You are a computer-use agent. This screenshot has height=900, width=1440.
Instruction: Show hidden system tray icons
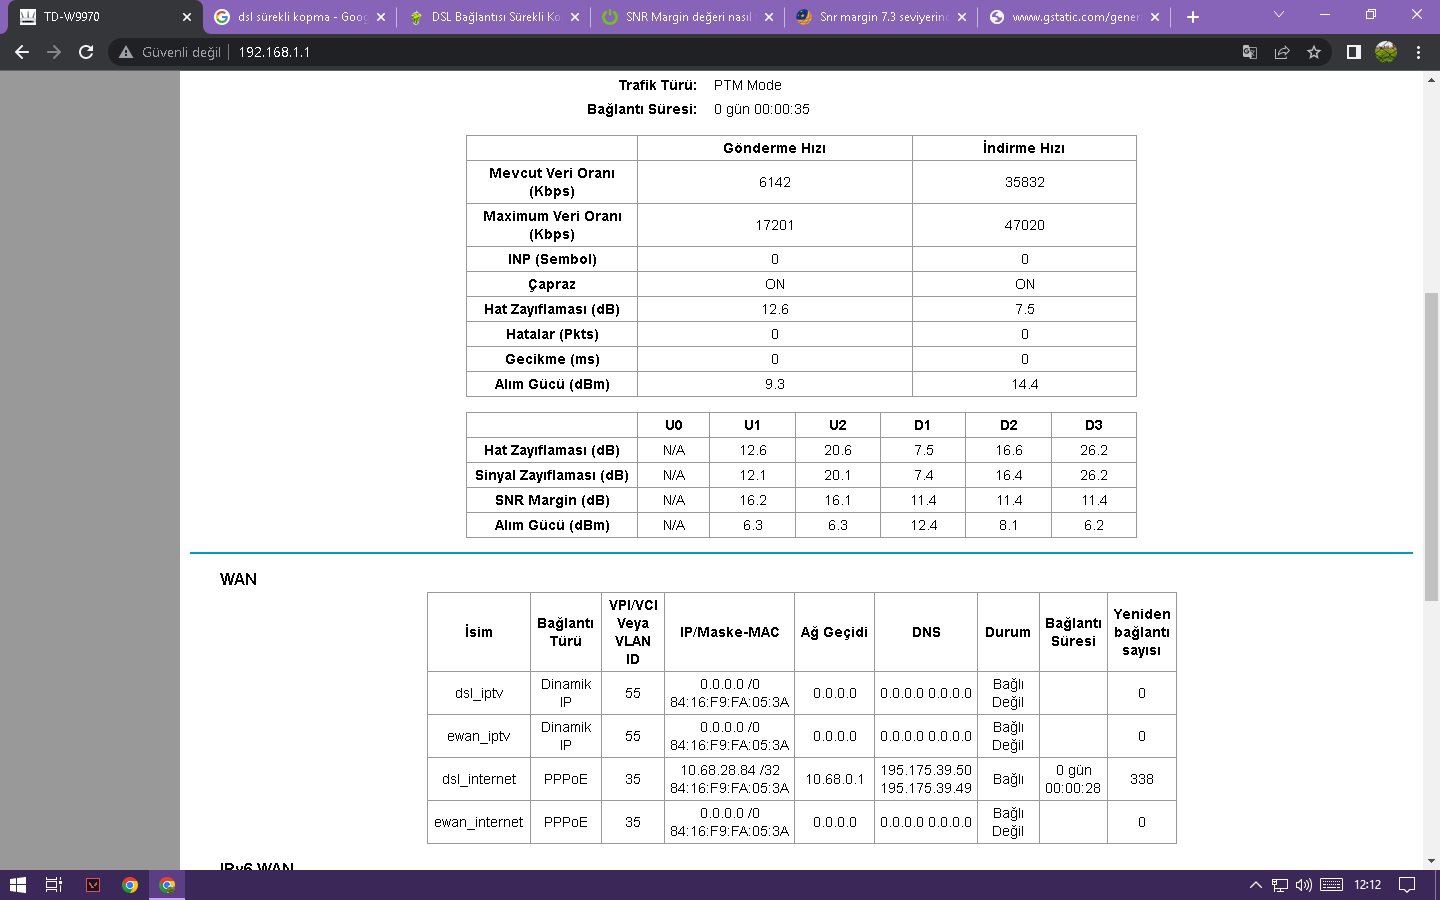1256,885
